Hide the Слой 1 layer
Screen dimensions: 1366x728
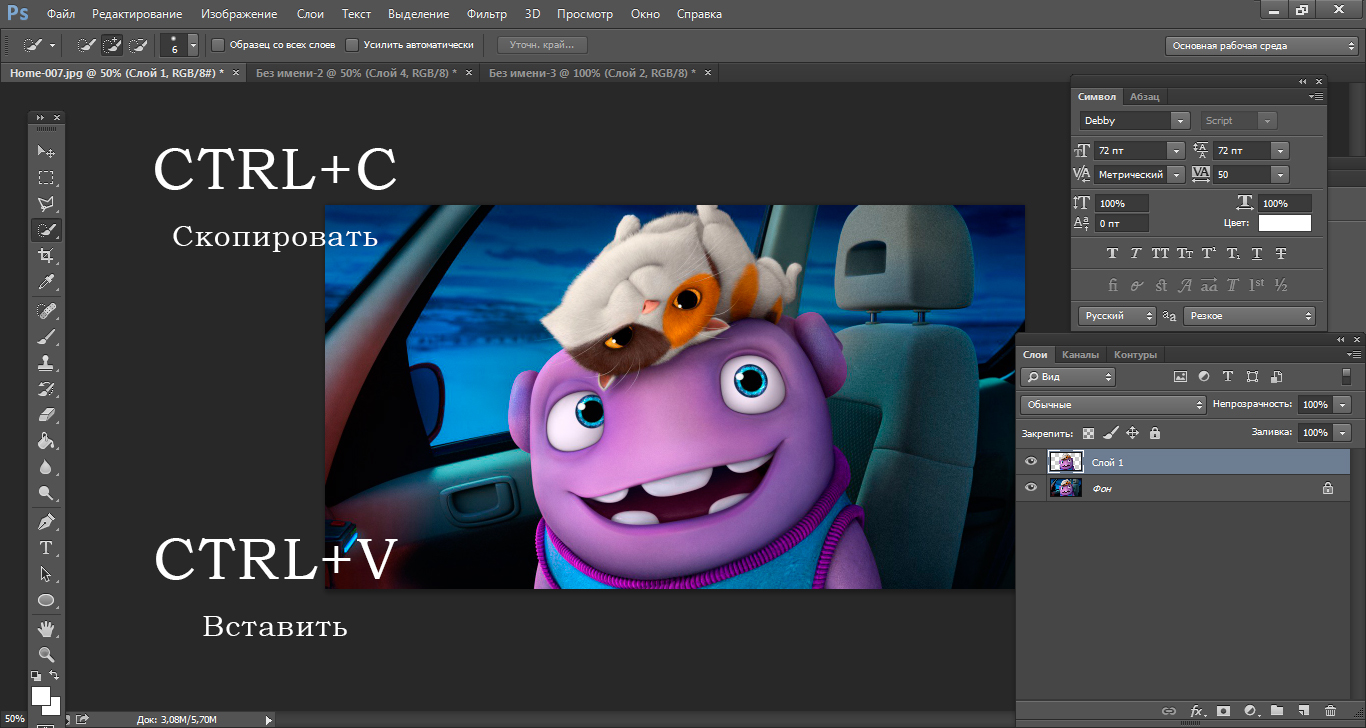1031,462
